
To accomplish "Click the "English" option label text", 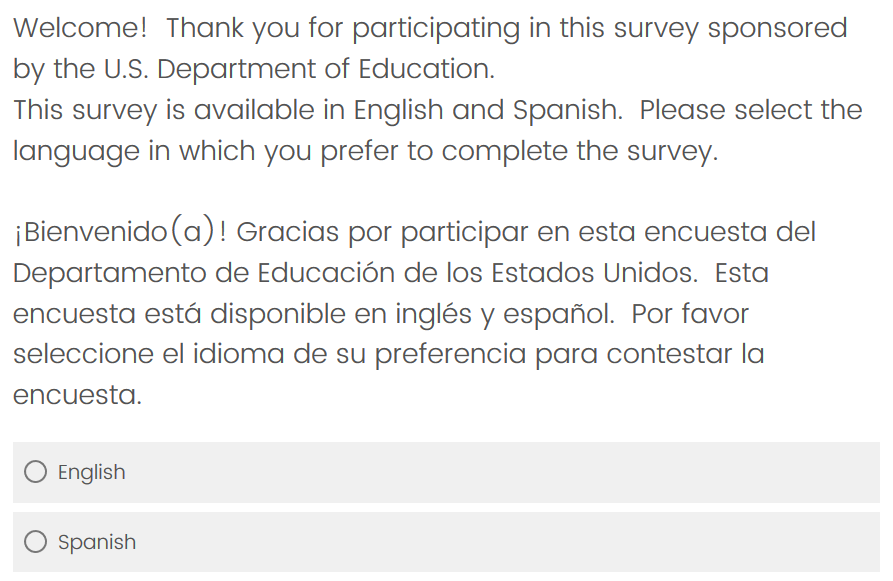I will (x=92, y=472).
